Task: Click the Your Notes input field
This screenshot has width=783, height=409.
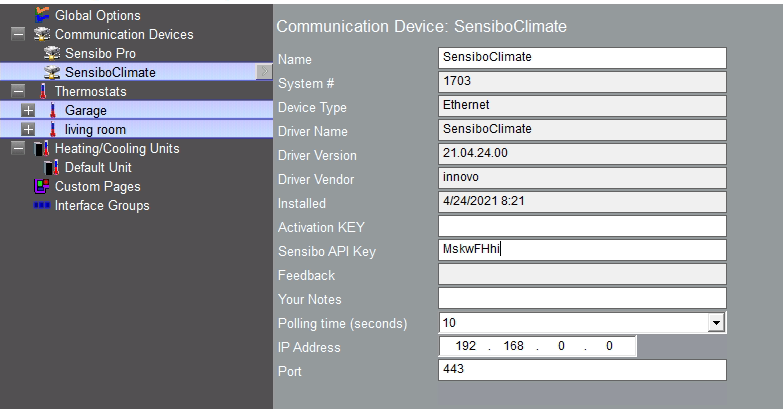Action: pos(582,298)
